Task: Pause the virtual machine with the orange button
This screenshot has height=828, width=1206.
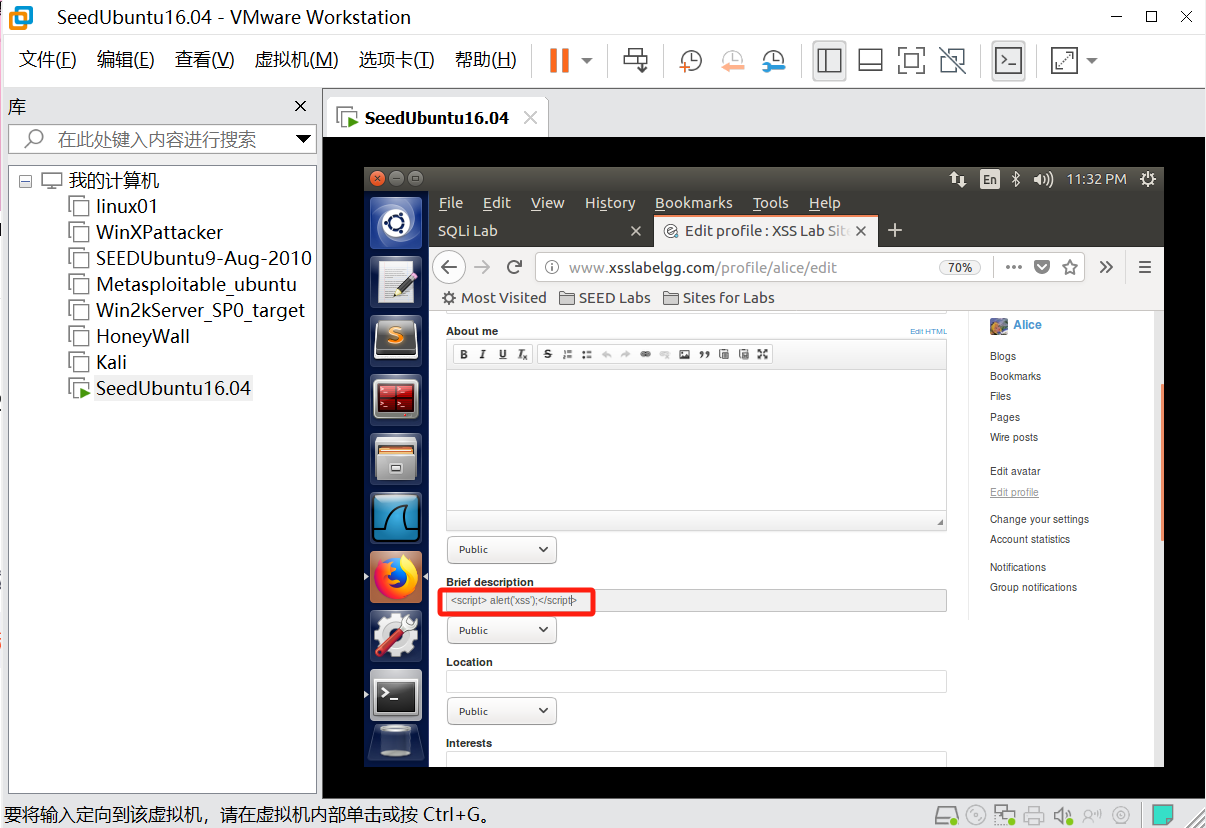Action: point(559,60)
